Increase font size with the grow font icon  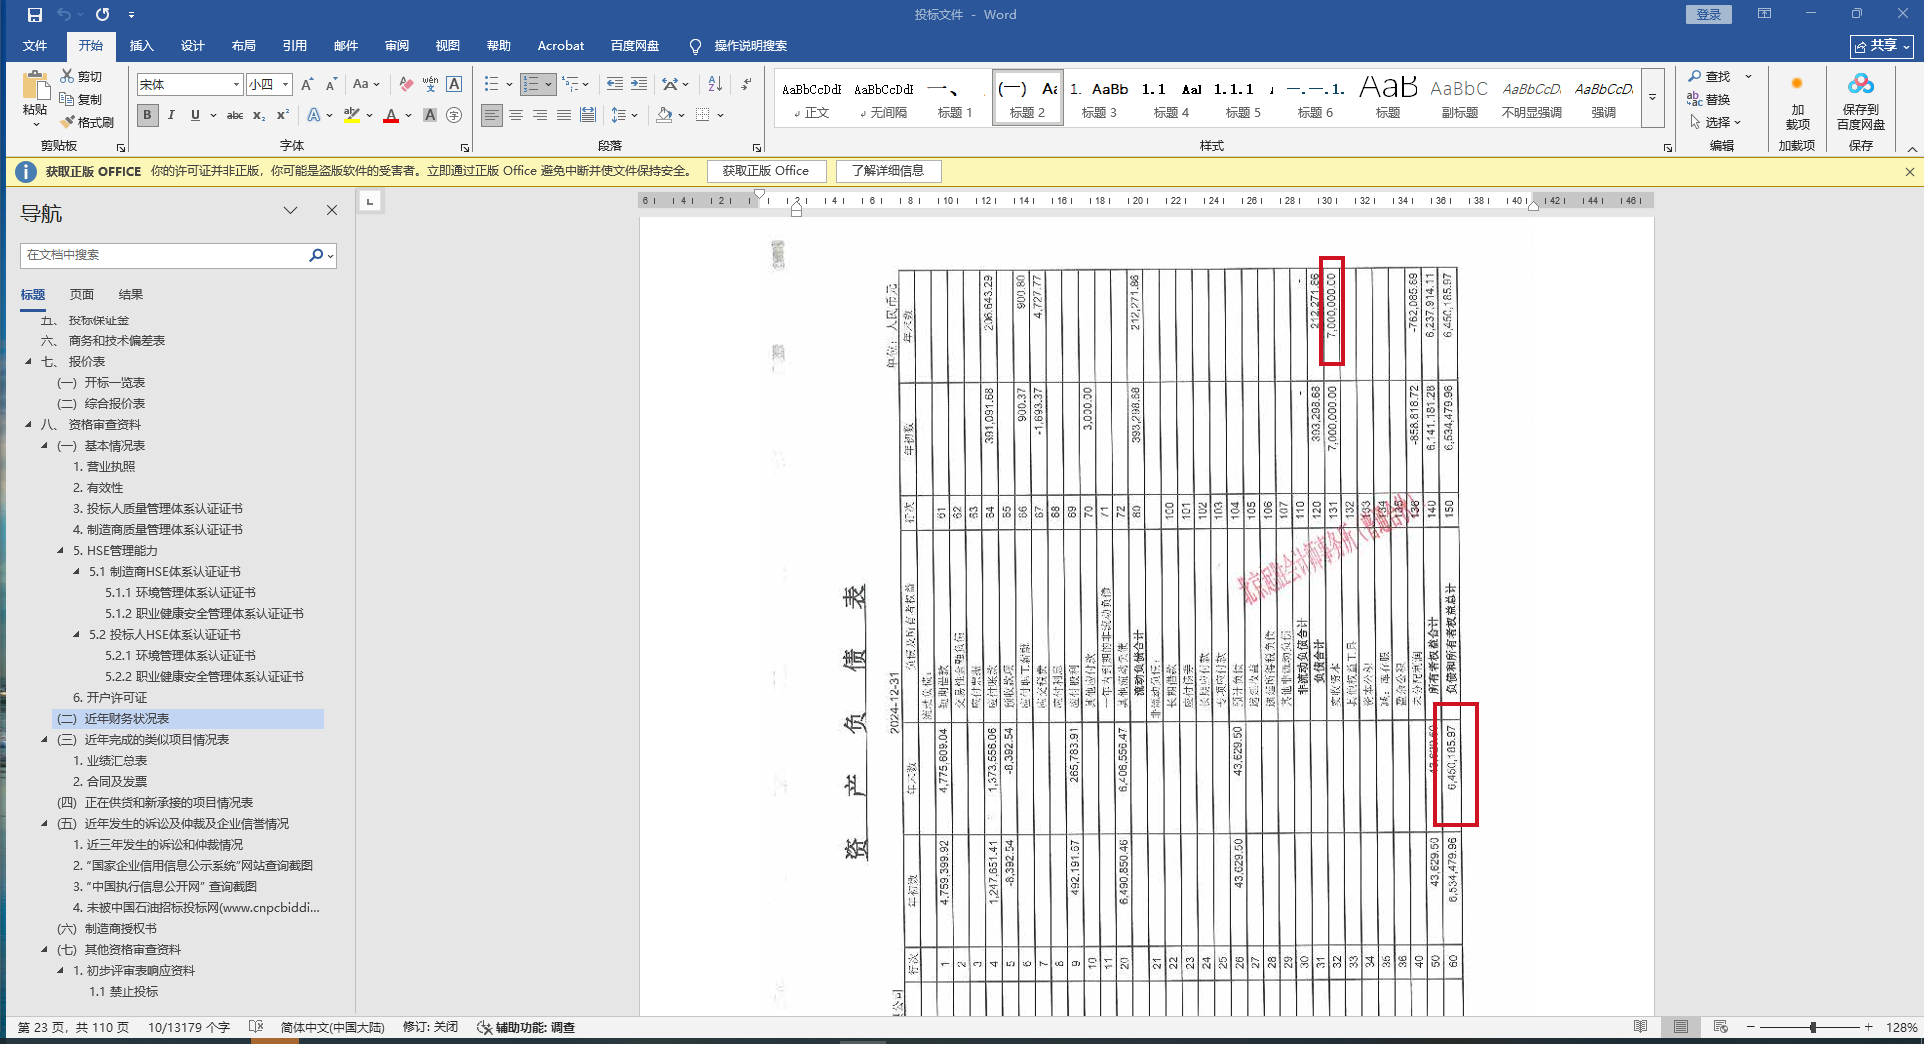(307, 85)
